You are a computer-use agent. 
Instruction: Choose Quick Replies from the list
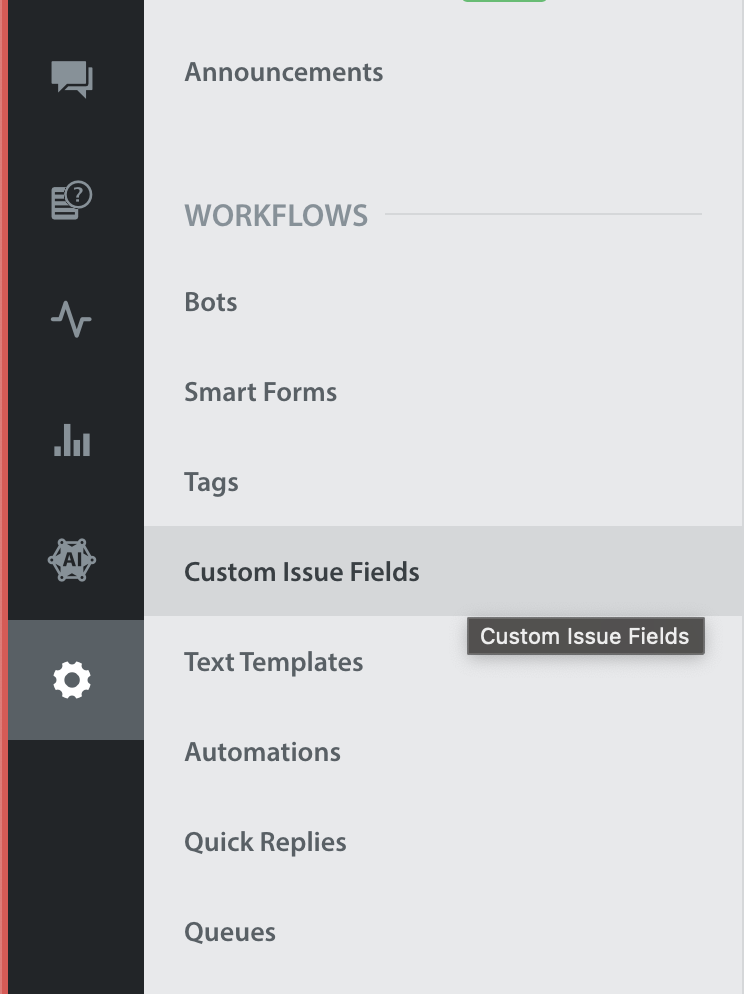265,842
